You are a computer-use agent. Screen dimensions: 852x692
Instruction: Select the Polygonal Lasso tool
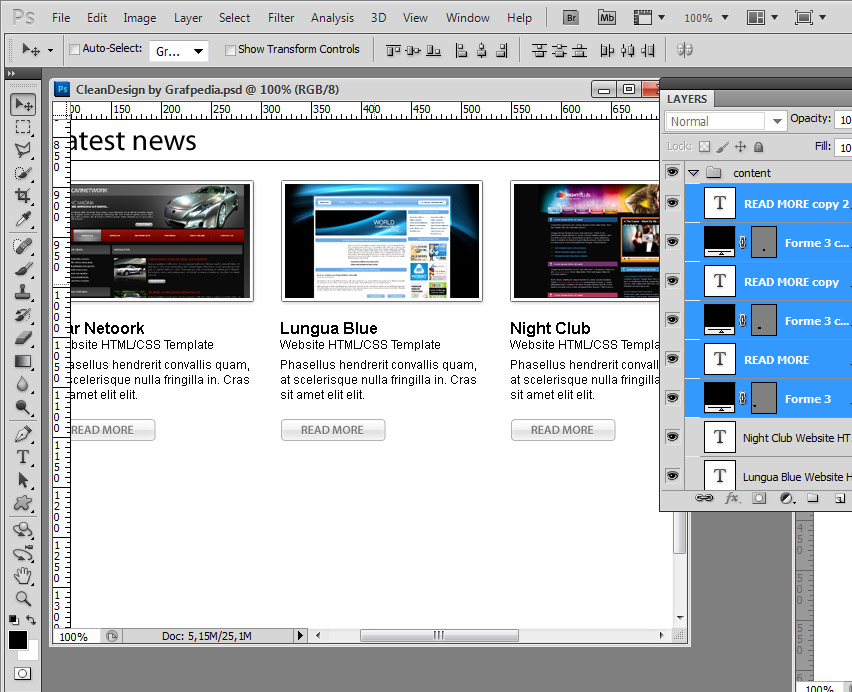(23, 150)
